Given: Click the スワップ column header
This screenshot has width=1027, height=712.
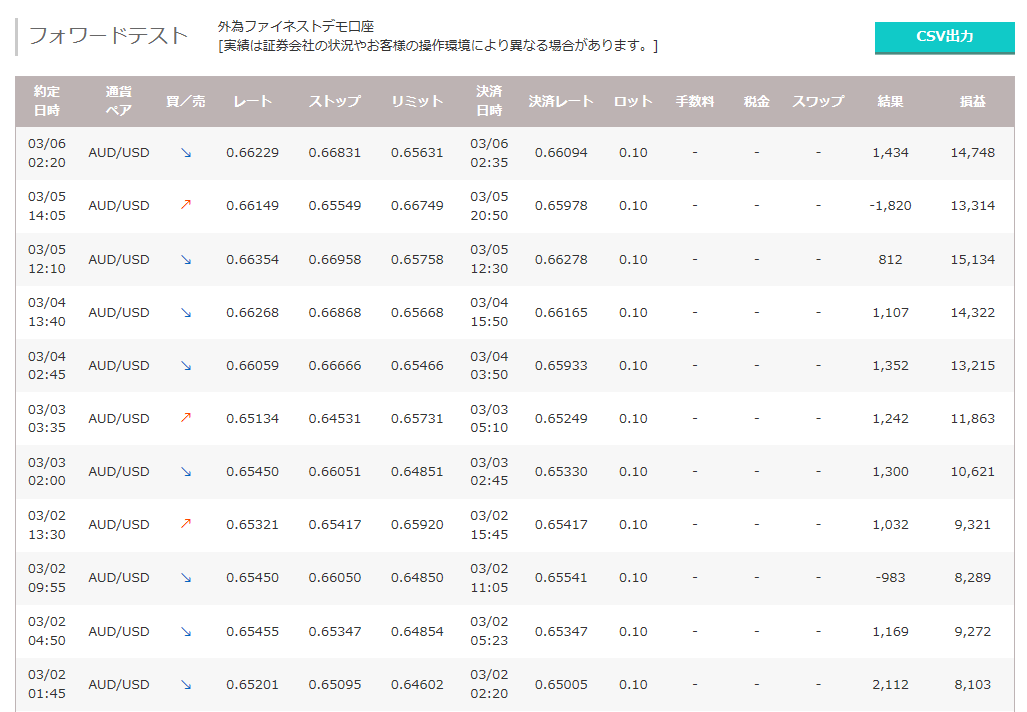Looking at the screenshot, I should click(x=818, y=102).
